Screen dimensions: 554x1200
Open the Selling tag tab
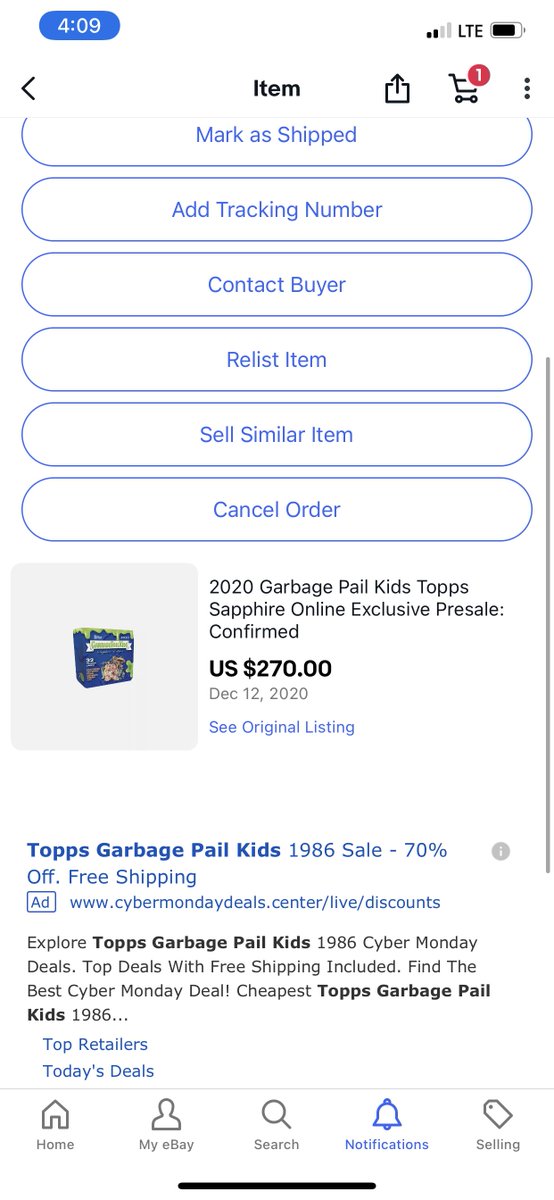click(x=498, y=1125)
